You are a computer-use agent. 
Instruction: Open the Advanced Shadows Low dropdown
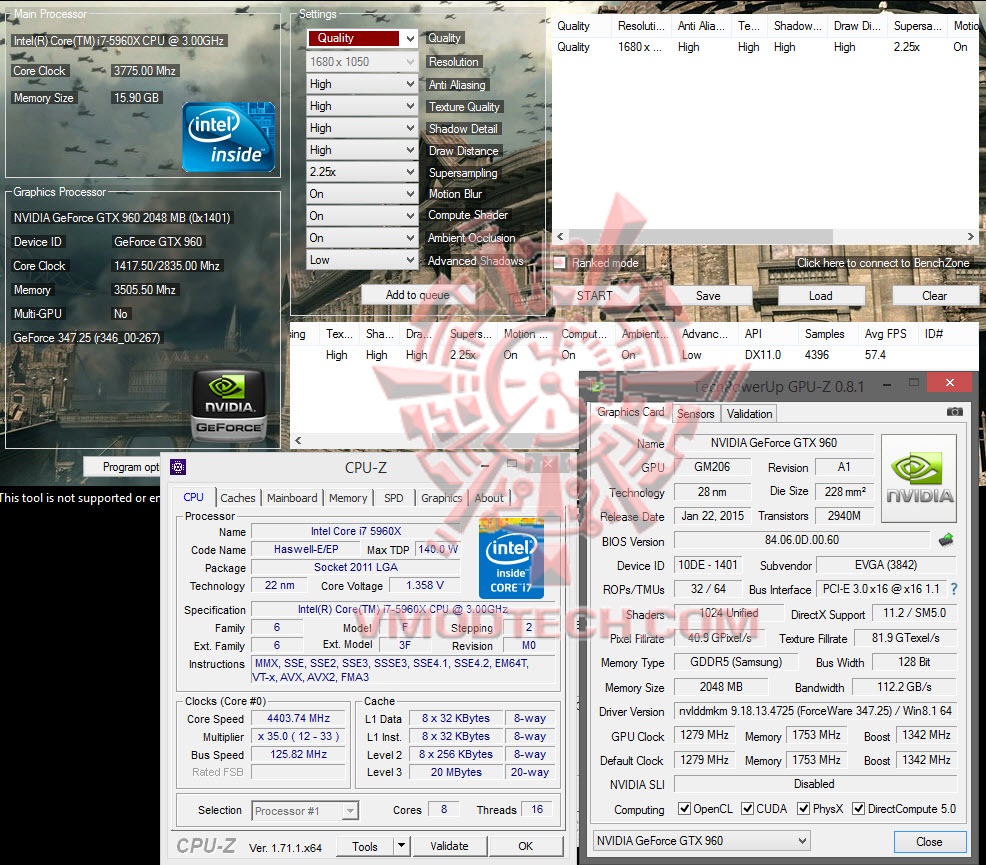tap(362, 260)
